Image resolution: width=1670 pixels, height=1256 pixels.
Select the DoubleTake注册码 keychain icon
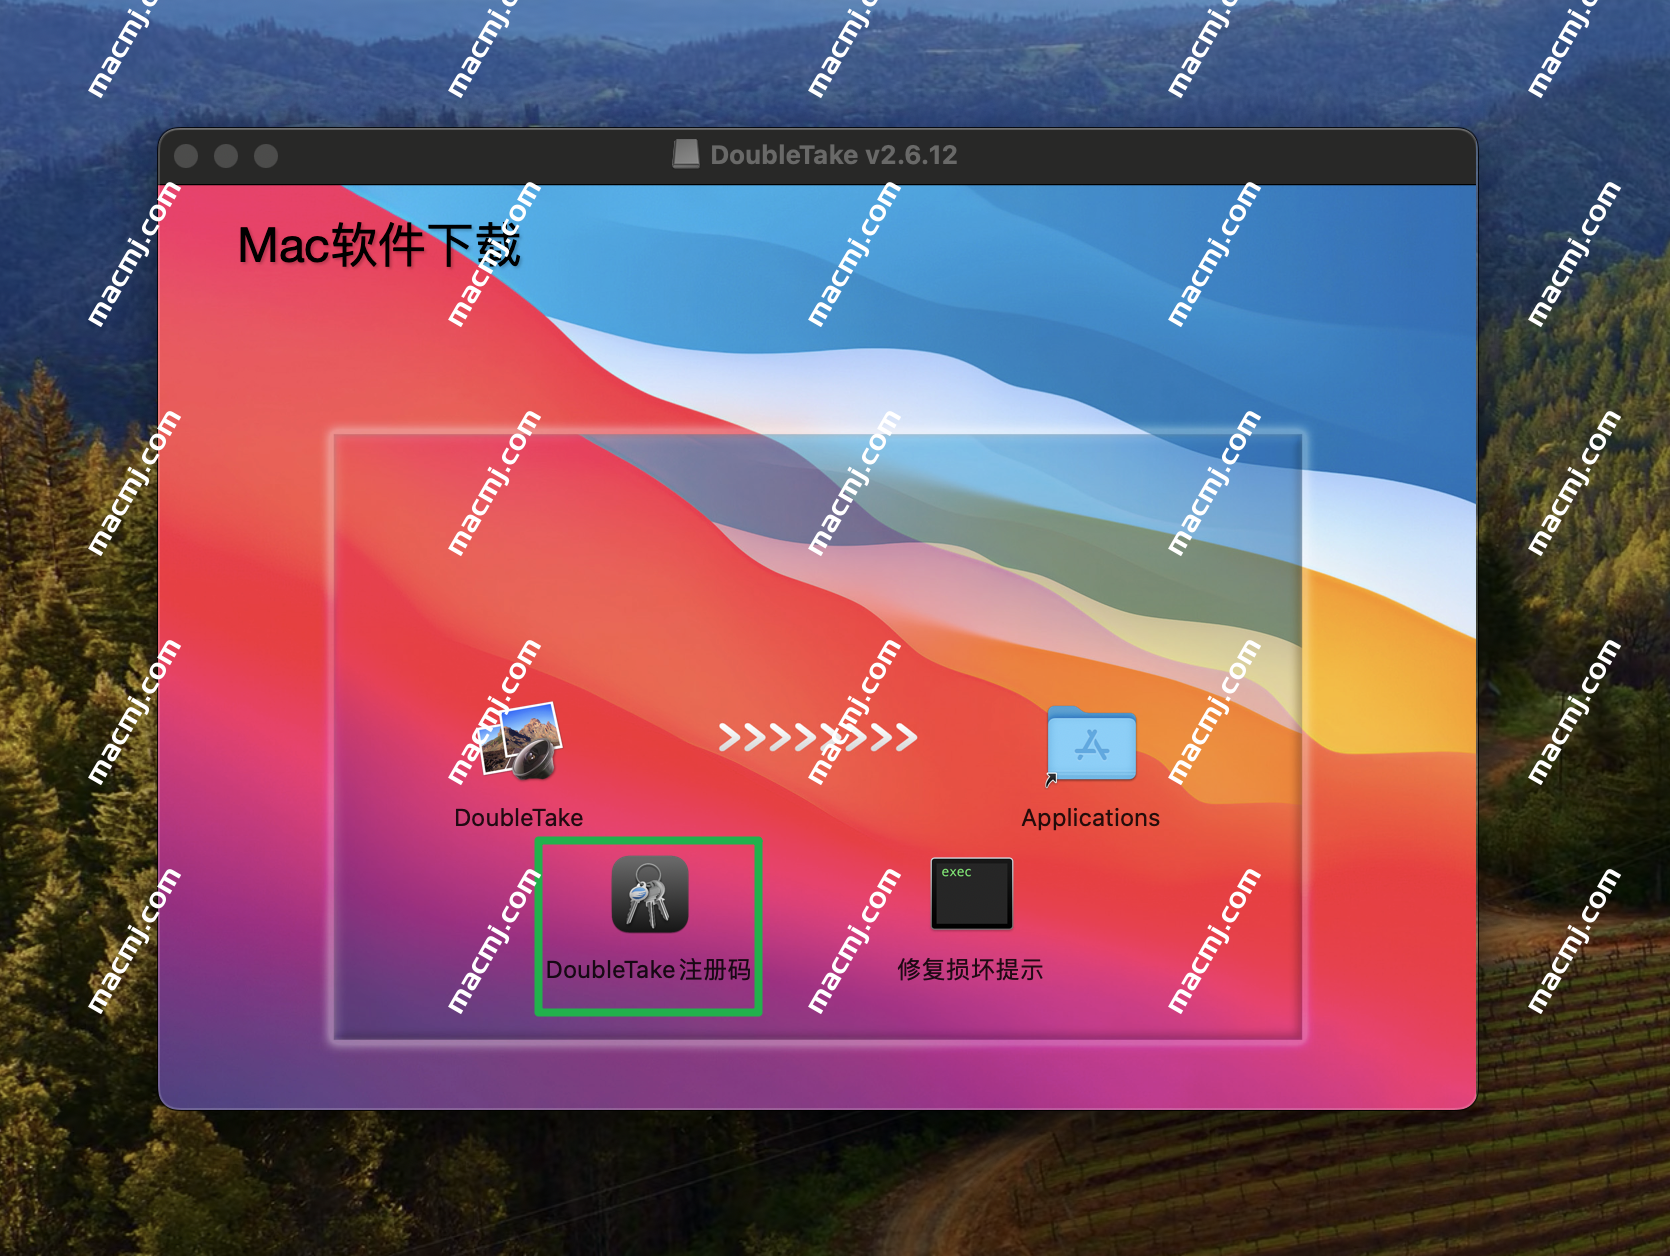click(x=650, y=894)
